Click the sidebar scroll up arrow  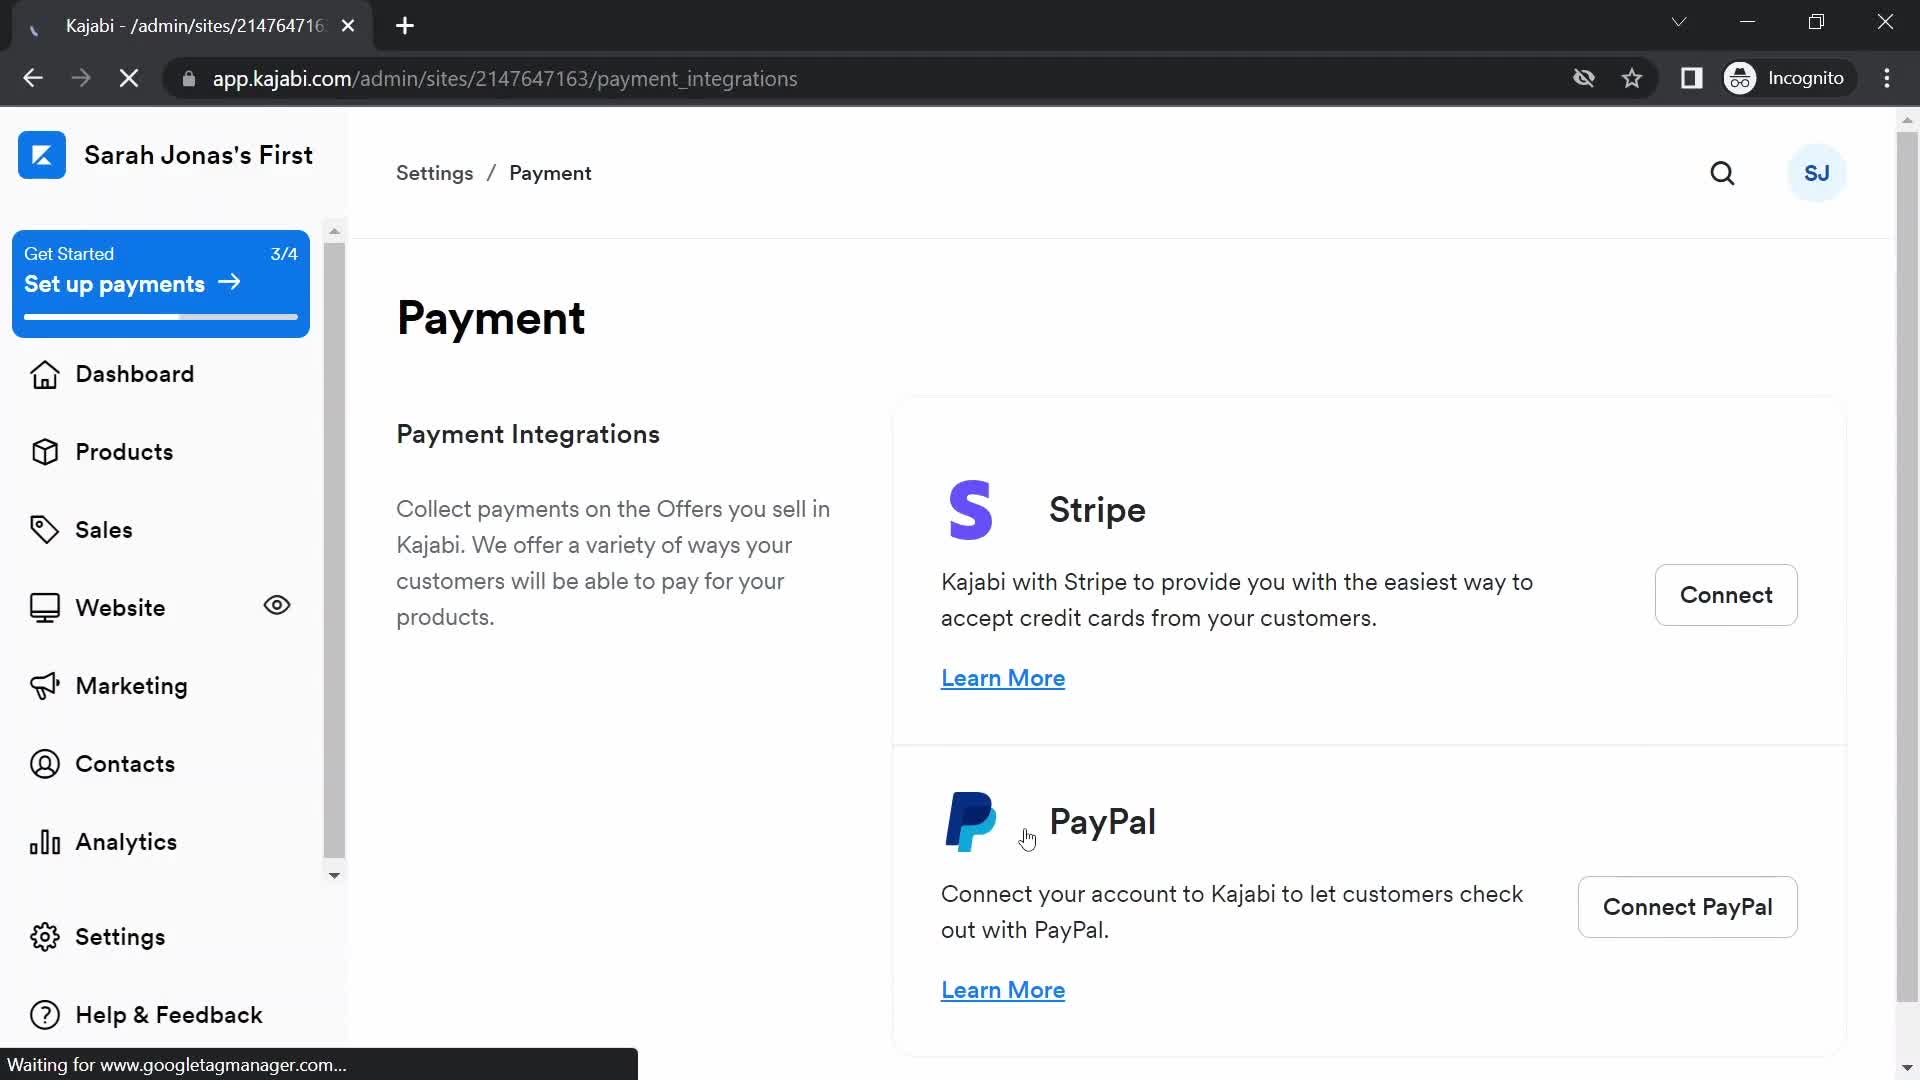334,231
